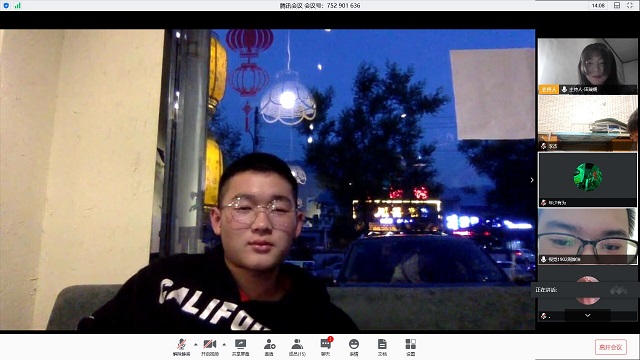Screen dimensions: 640x360
Task: Open chat with unread badge
Action: pos(326,347)
